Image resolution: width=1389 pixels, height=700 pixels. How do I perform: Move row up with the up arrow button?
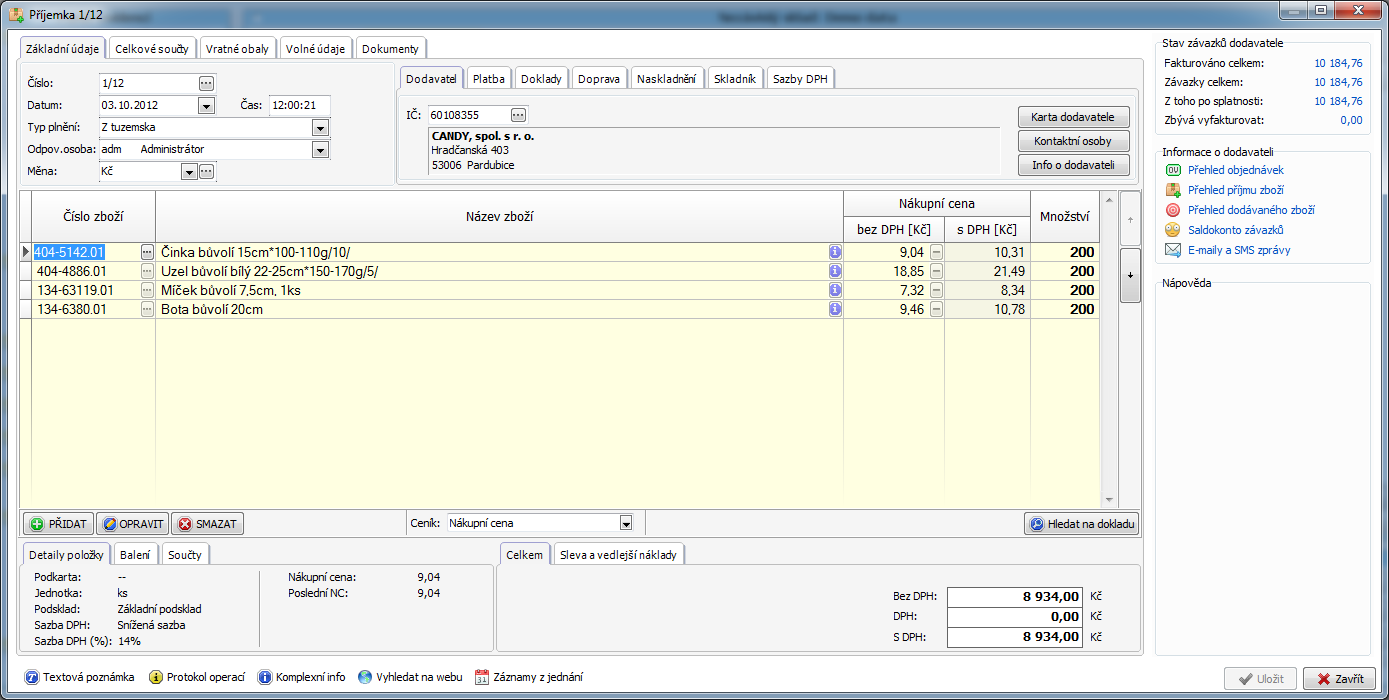pyautogui.click(x=1130, y=218)
